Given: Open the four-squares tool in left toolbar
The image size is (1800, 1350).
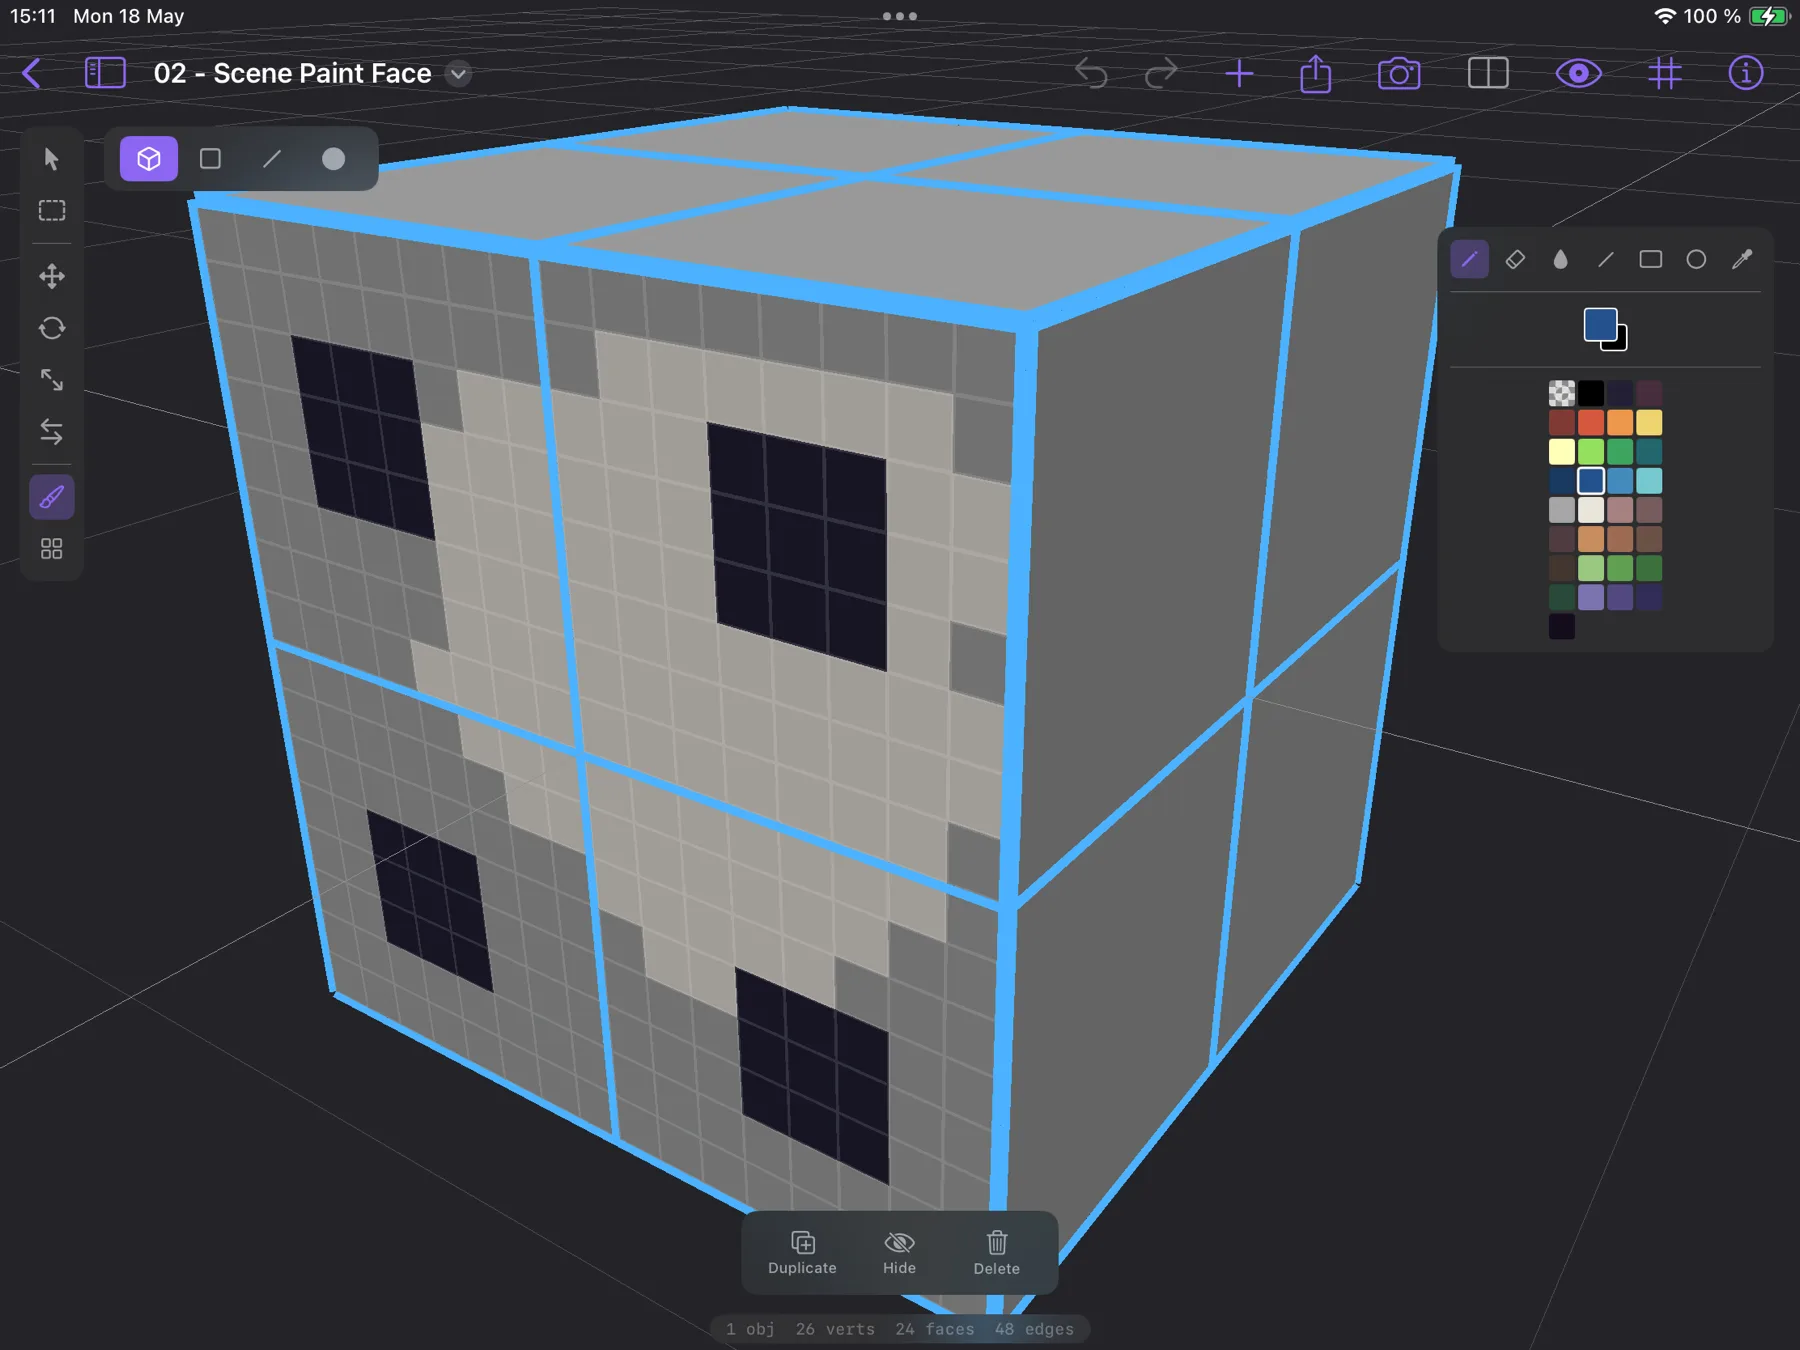Looking at the screenshot, I should click(52, 549).
